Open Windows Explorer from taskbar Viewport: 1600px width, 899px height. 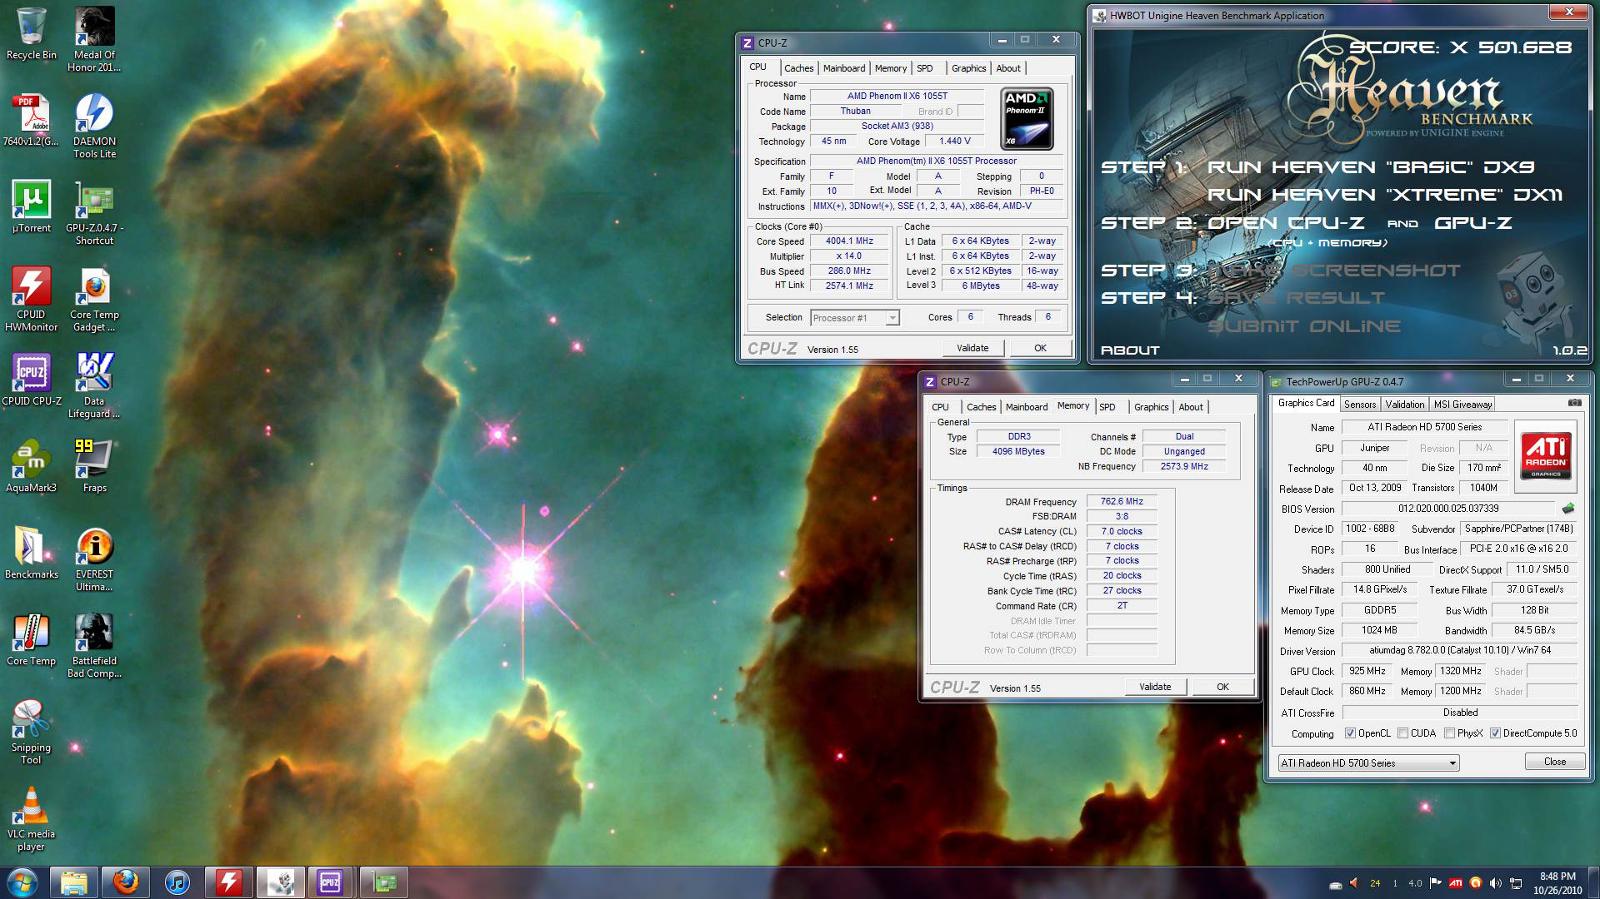(74, 882)
